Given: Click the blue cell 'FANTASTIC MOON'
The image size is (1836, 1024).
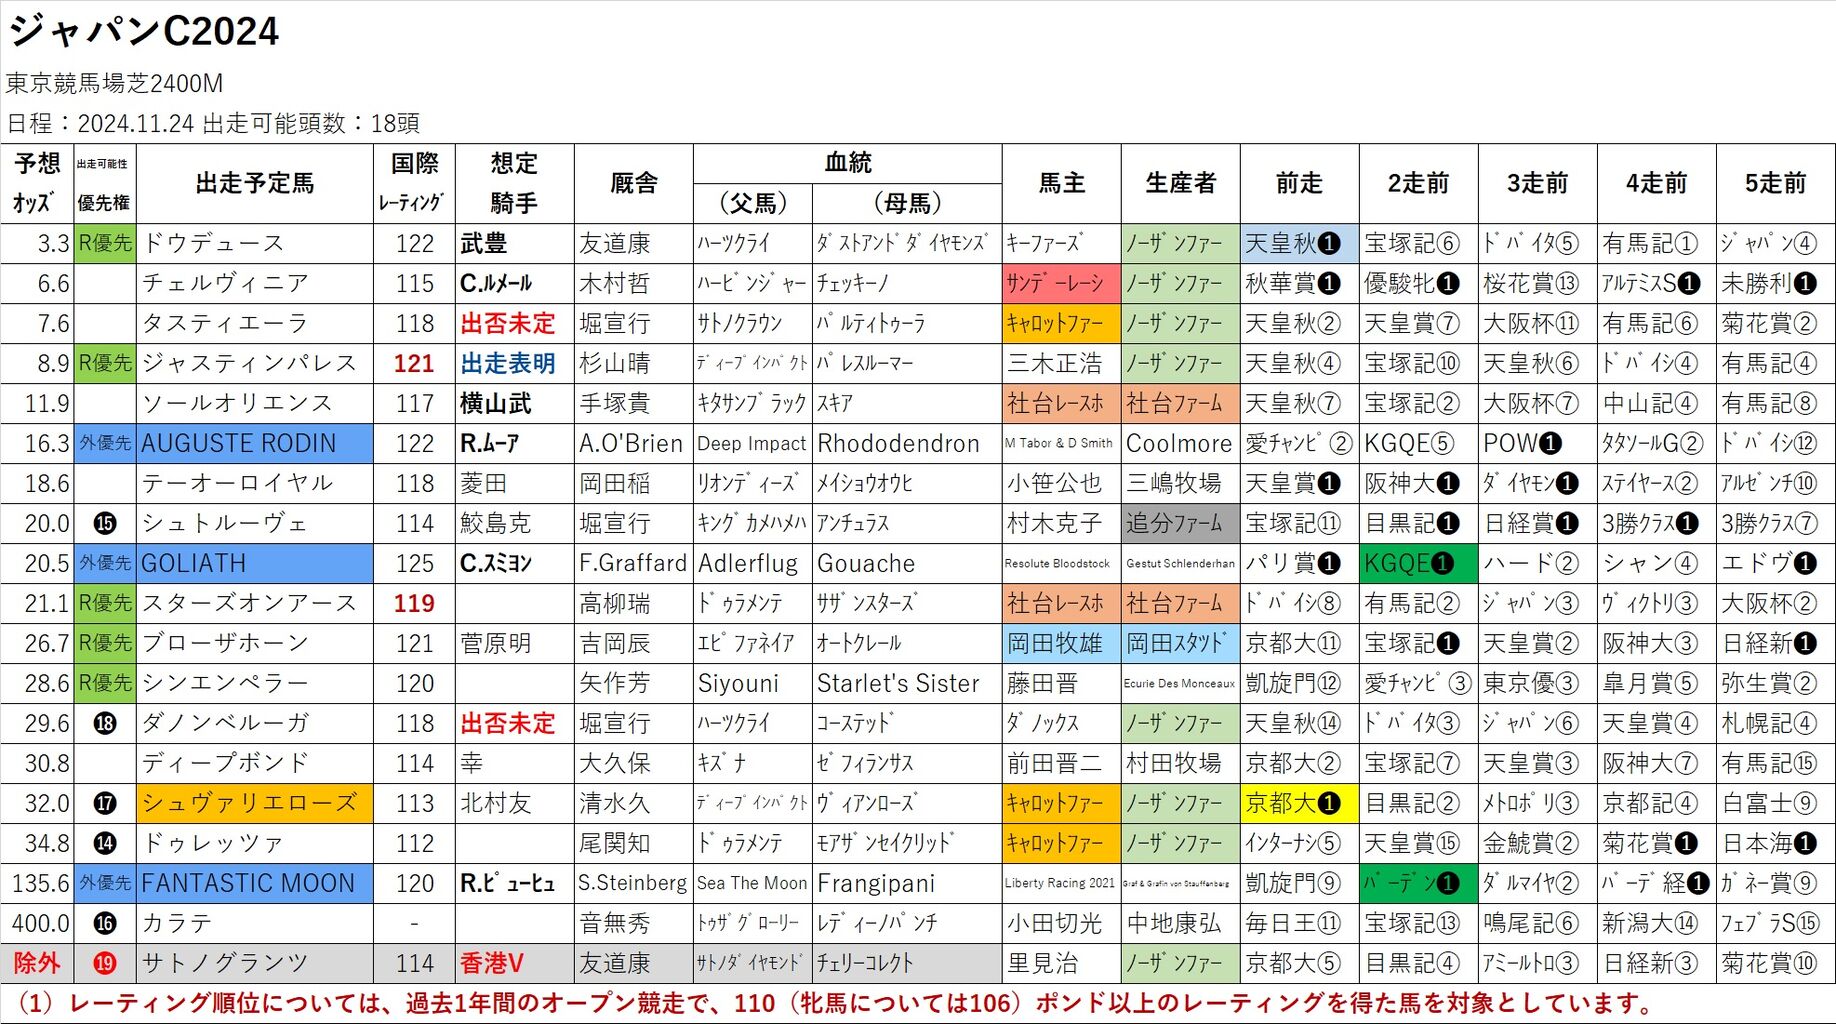Looking at the screenshot, I should tap(255, 883).
